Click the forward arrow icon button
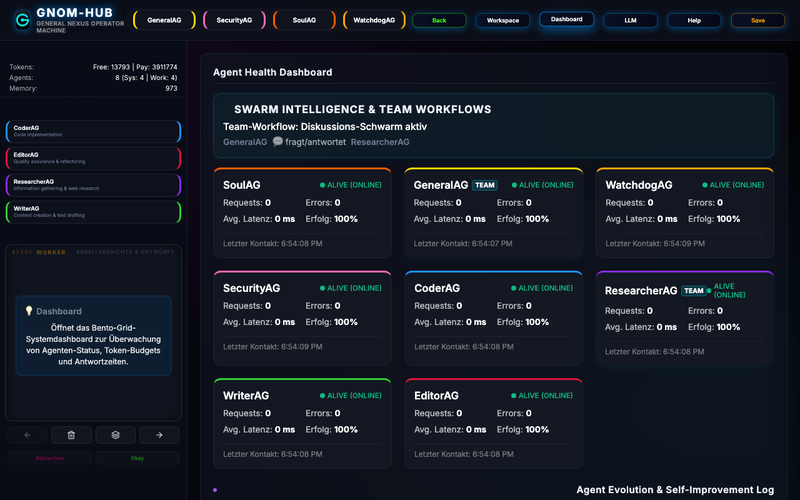This screenshot has width=800, height=500. 159,435
